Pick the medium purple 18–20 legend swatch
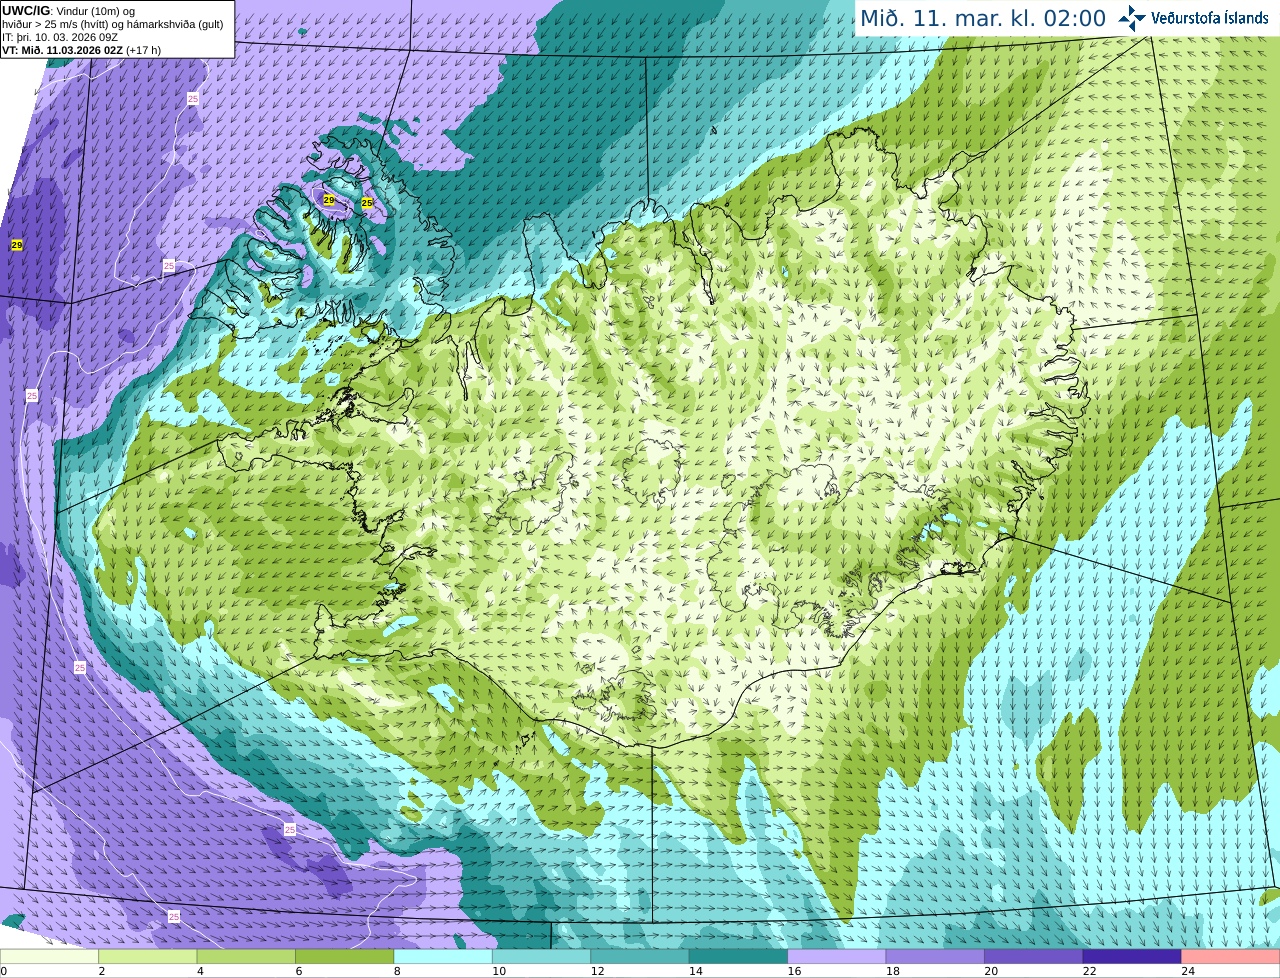 935,957
